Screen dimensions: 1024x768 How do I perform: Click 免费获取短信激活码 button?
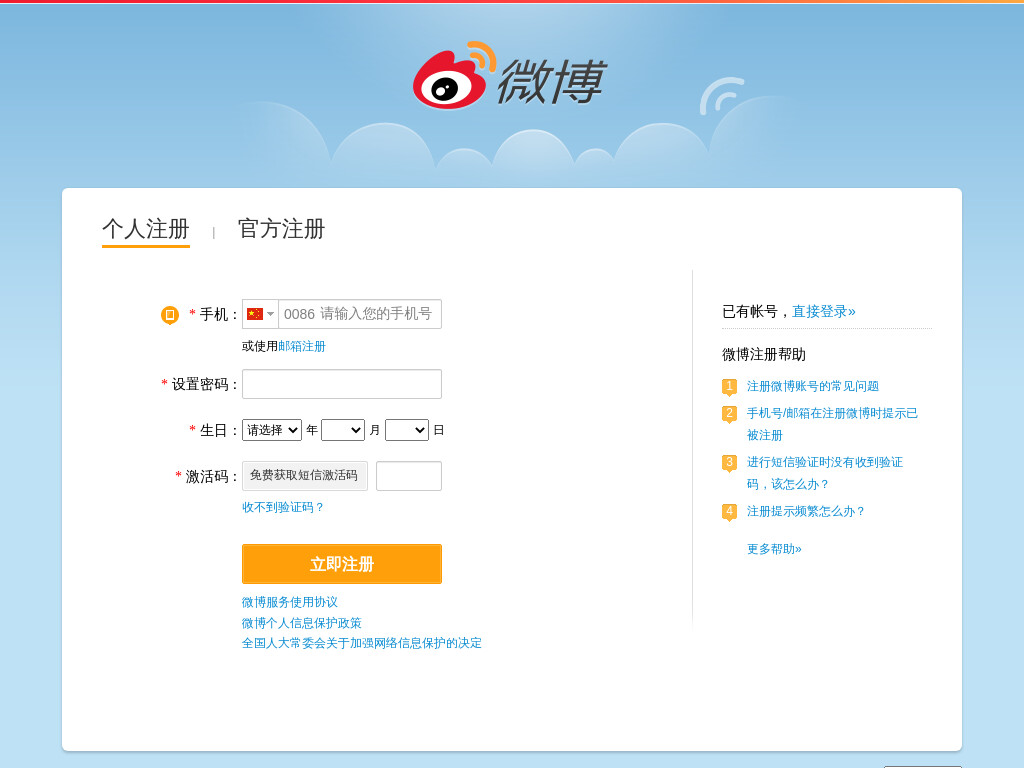pyautogui.click(x=304, y=475)
